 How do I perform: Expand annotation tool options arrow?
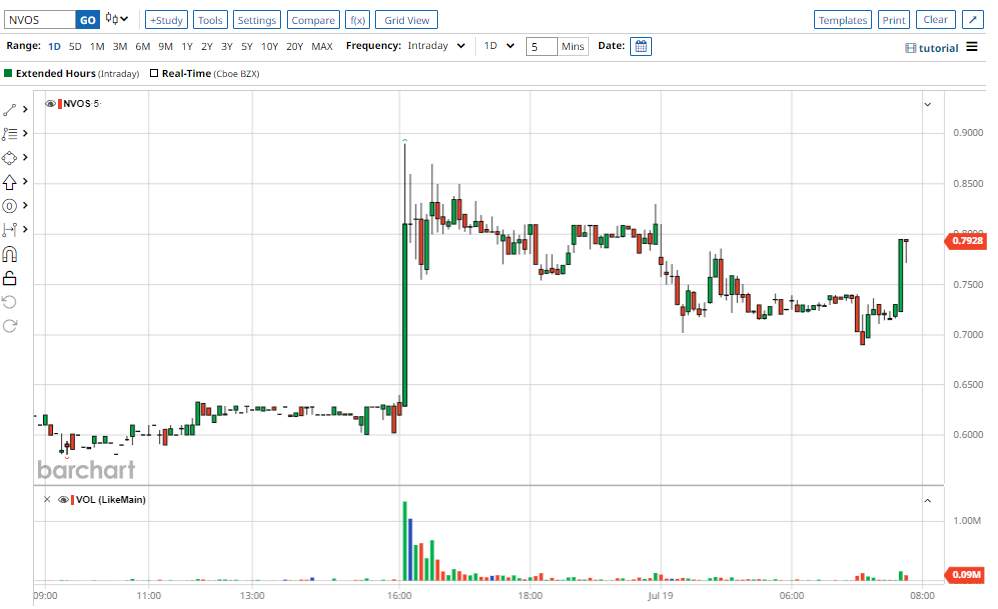[25, 206]
